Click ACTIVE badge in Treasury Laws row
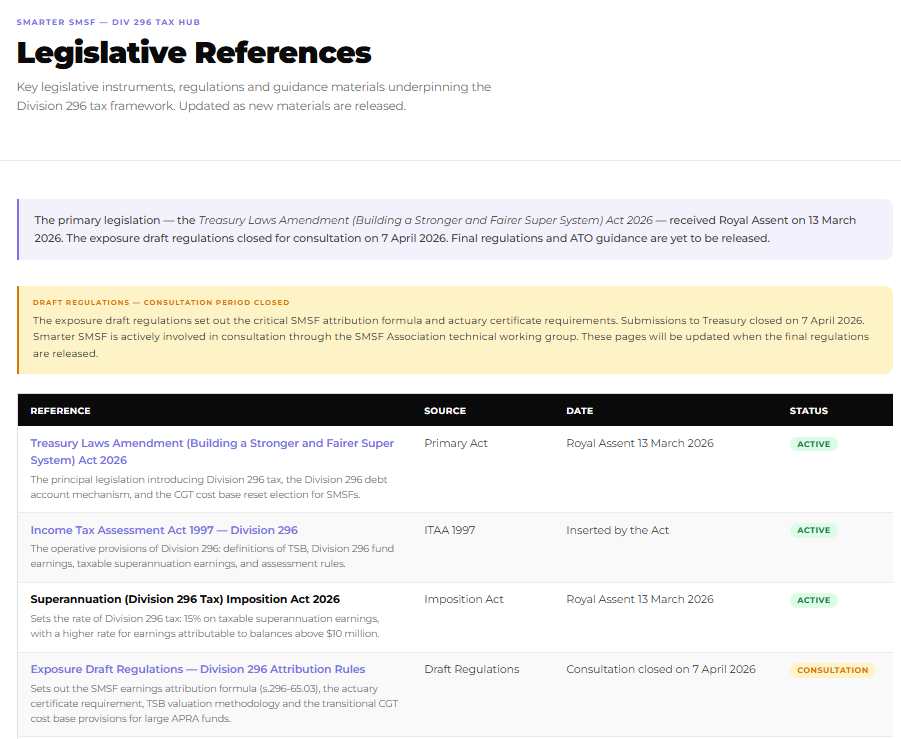 click(813, 444)
